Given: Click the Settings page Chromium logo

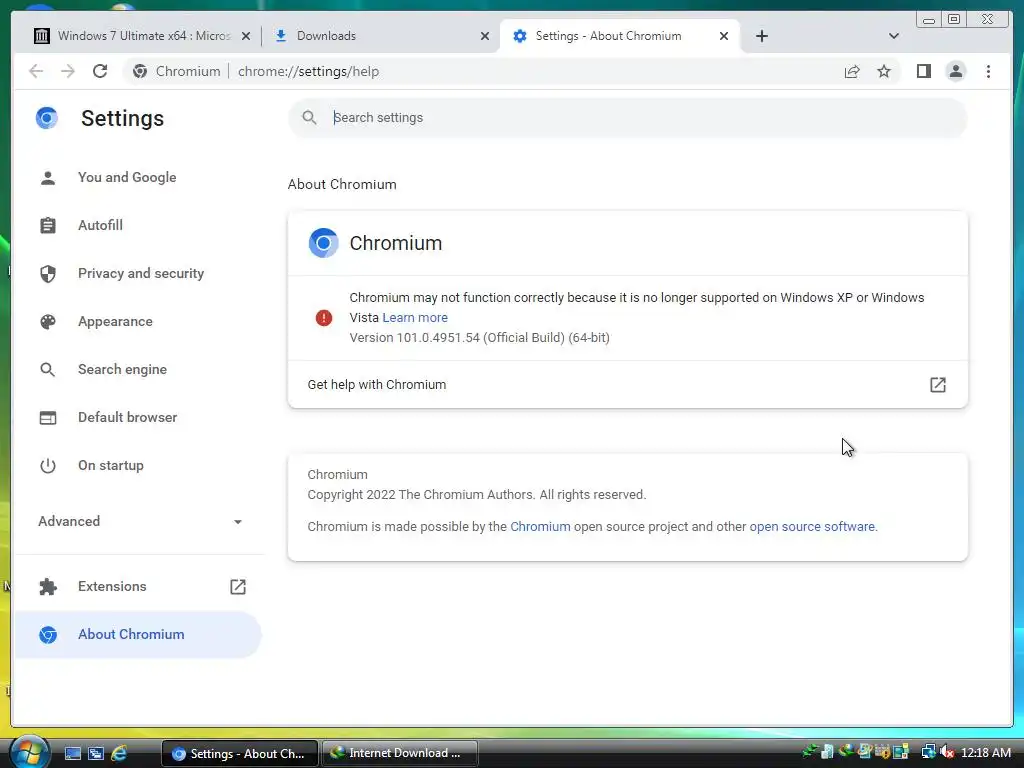Looking at the screenshot, I should (x=46, y=118).
